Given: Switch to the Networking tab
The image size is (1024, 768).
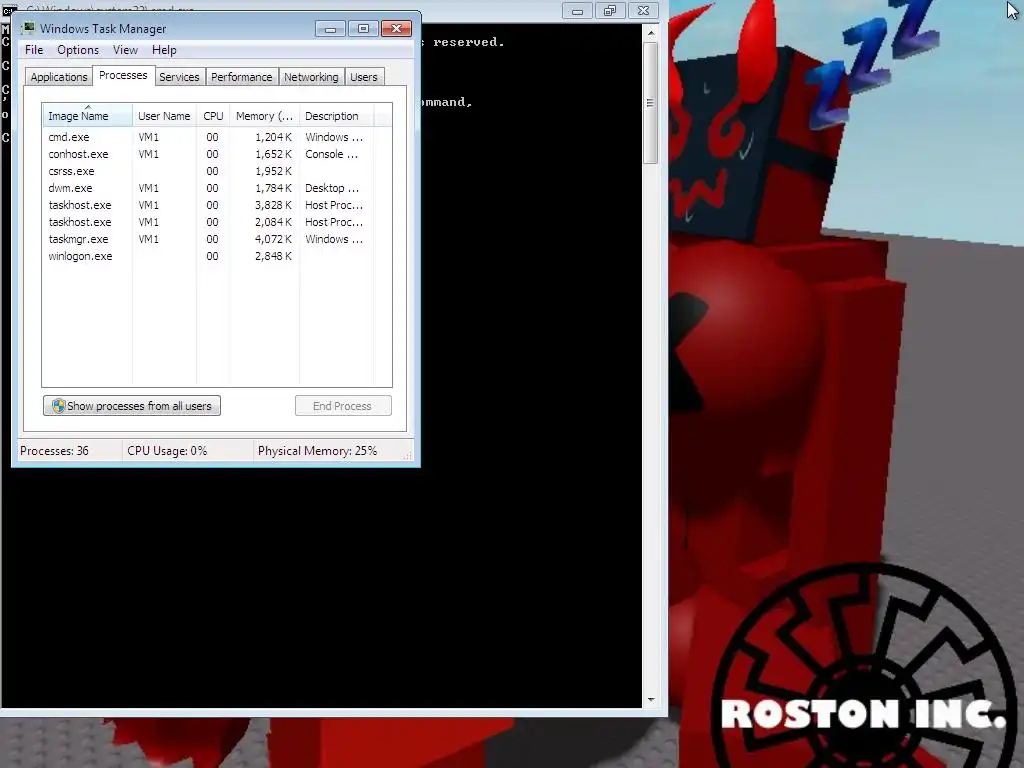Looking at the screenshot, I should click(x=311, y=77).
